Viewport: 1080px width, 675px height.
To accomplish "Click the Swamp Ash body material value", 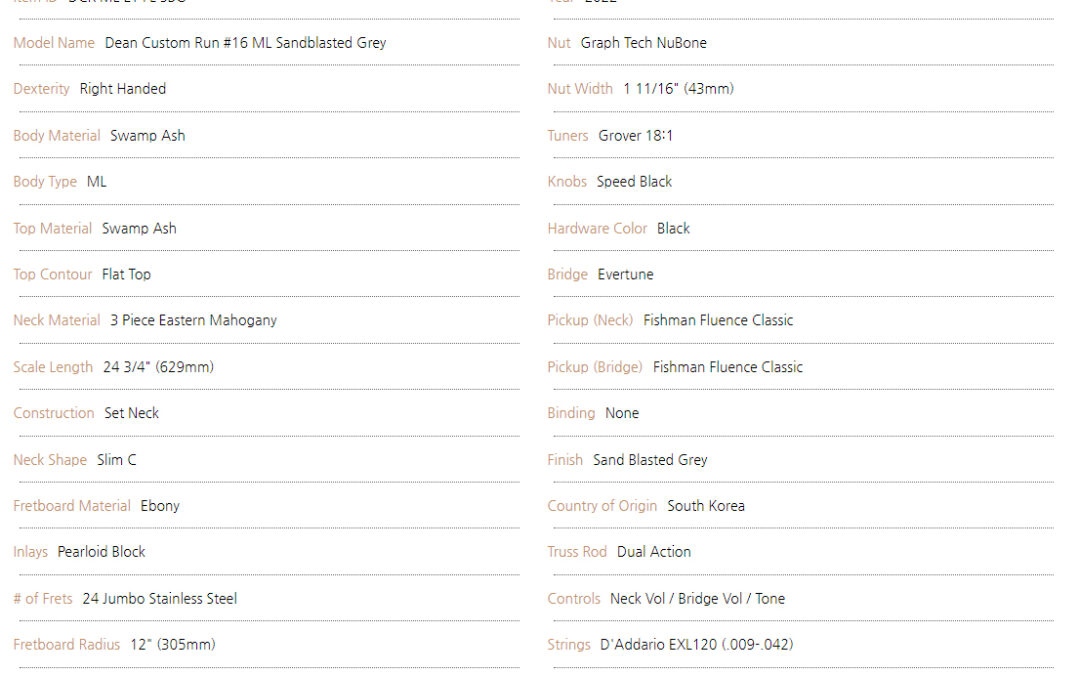I will pos(147,136).
